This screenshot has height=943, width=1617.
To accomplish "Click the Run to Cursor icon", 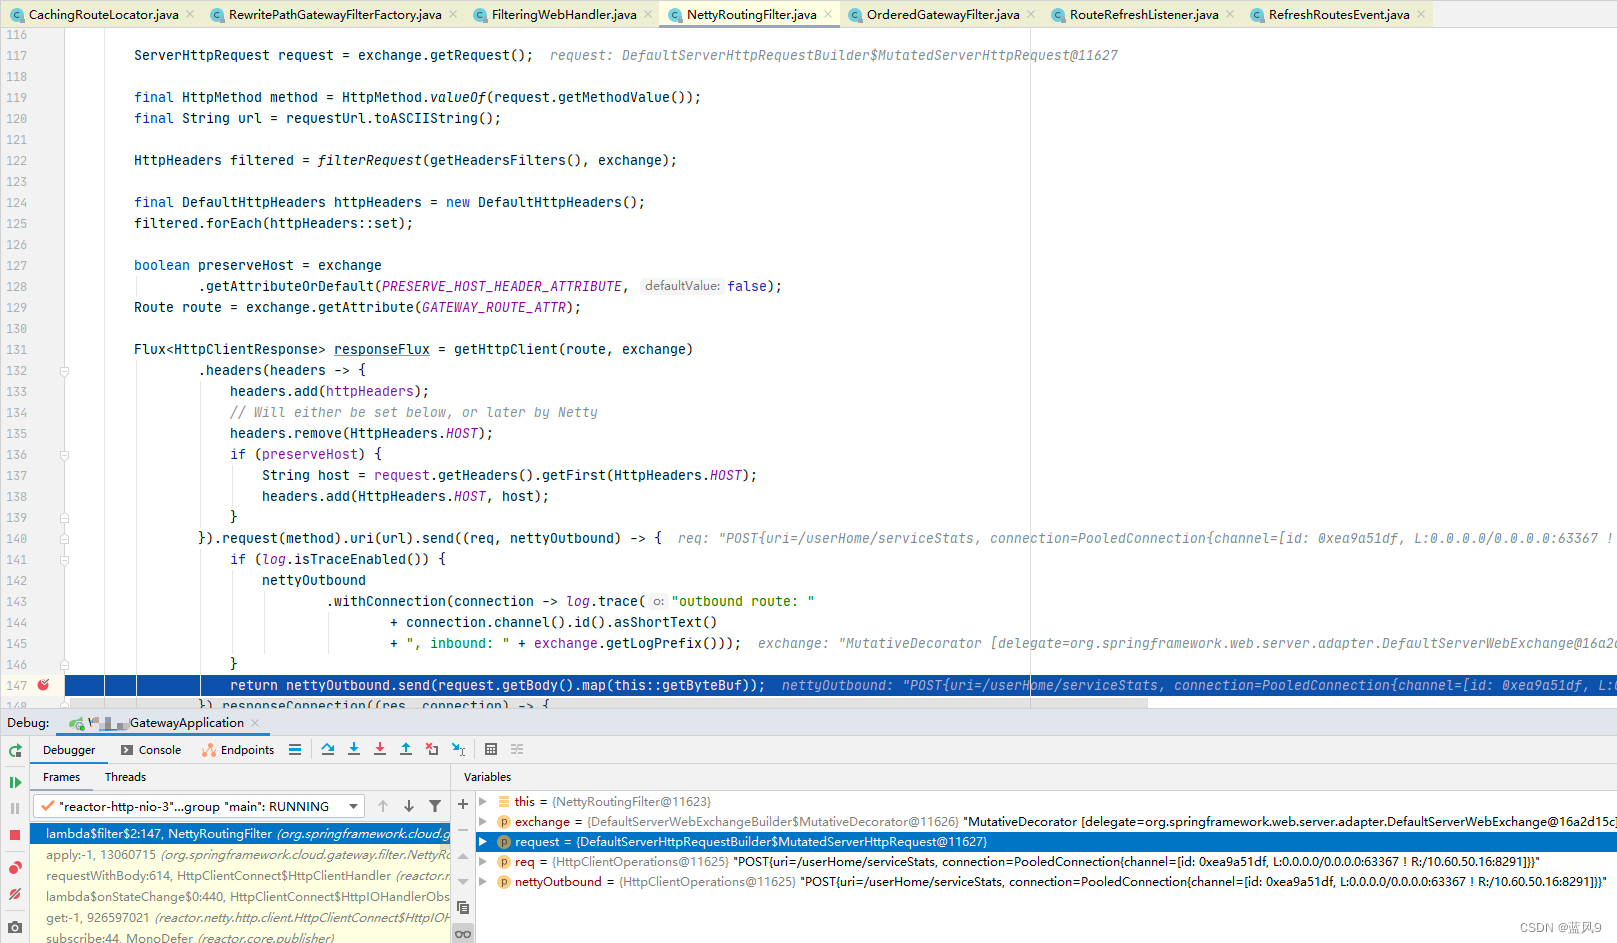I will pos(458,749).
